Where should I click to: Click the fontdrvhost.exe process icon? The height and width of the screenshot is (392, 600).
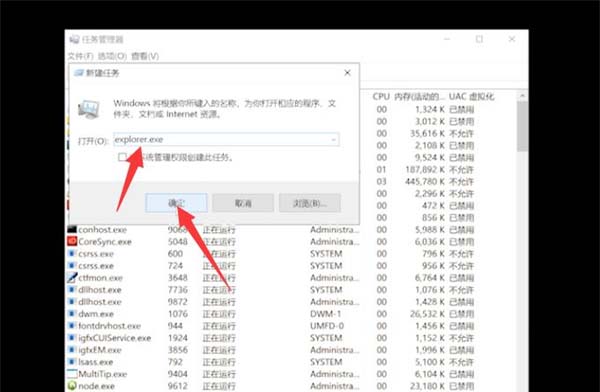72,326
